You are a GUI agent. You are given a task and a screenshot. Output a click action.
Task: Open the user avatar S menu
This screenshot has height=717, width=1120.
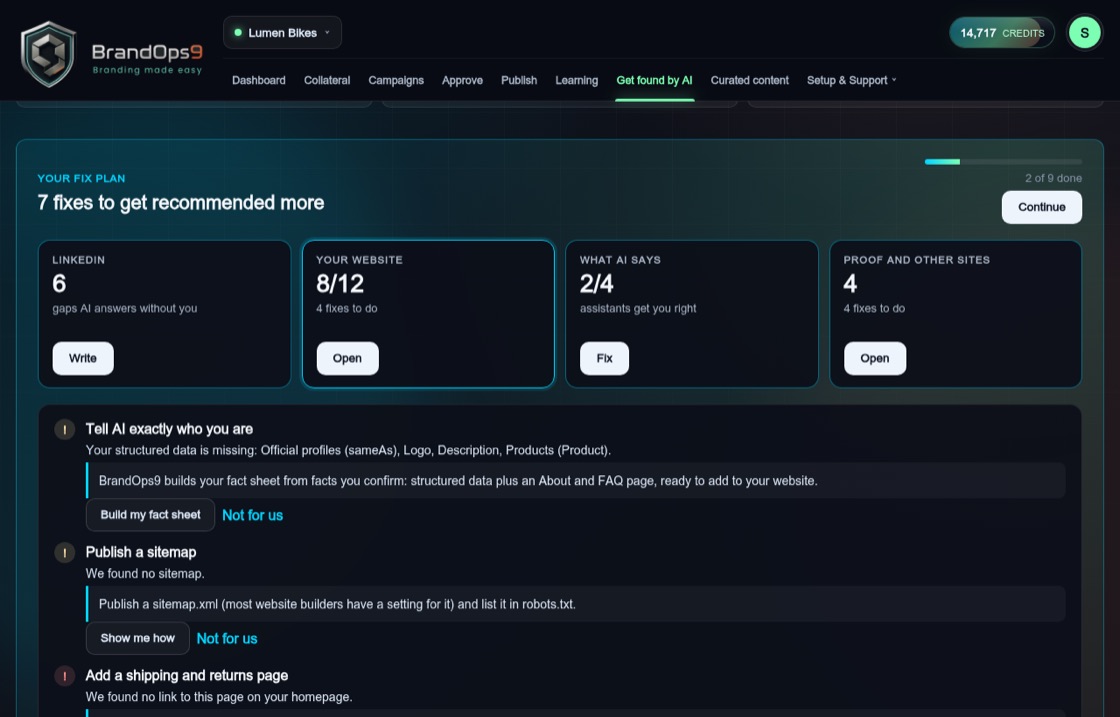1084,33
